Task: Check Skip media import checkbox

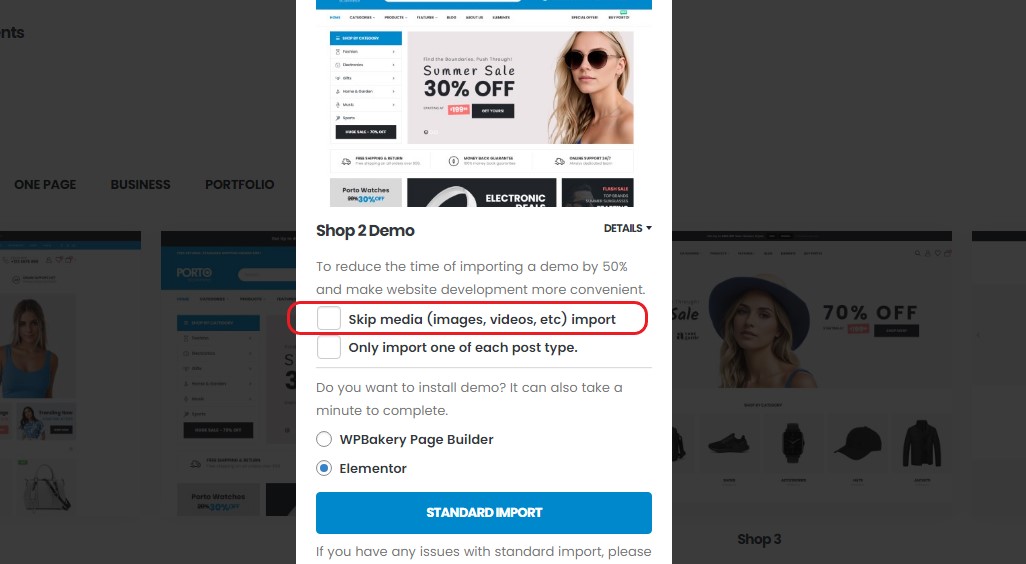Action: tap(328, 318)
